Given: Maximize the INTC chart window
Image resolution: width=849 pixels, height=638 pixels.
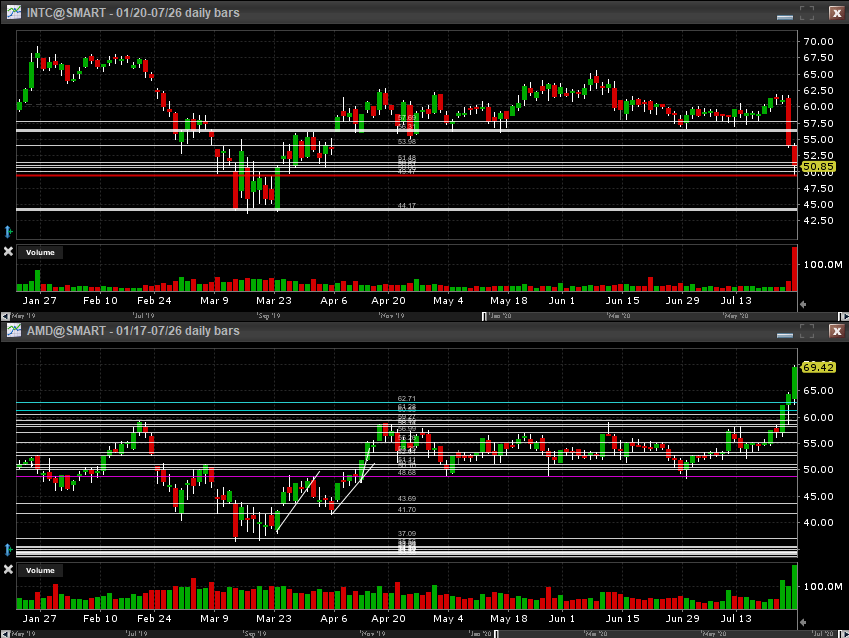Looking at the screenshot, I should 807,13.
